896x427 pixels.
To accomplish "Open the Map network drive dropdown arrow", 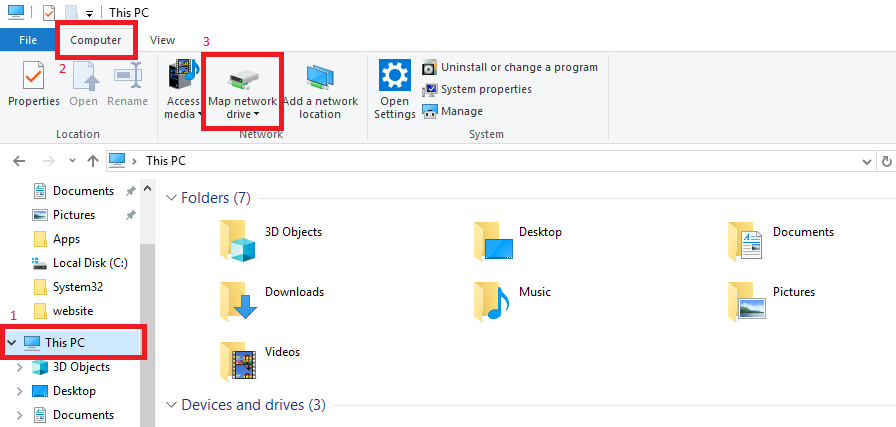I will click(256, 115).
